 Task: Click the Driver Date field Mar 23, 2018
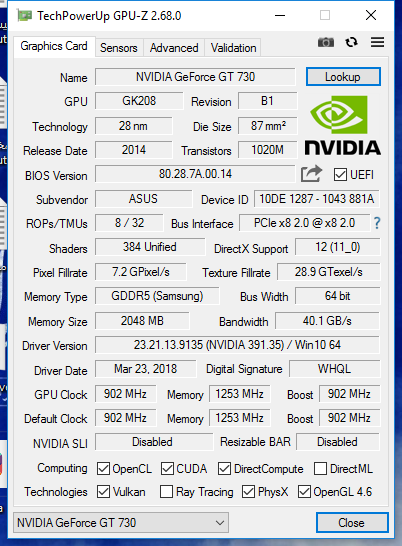[x=145, y=369]
